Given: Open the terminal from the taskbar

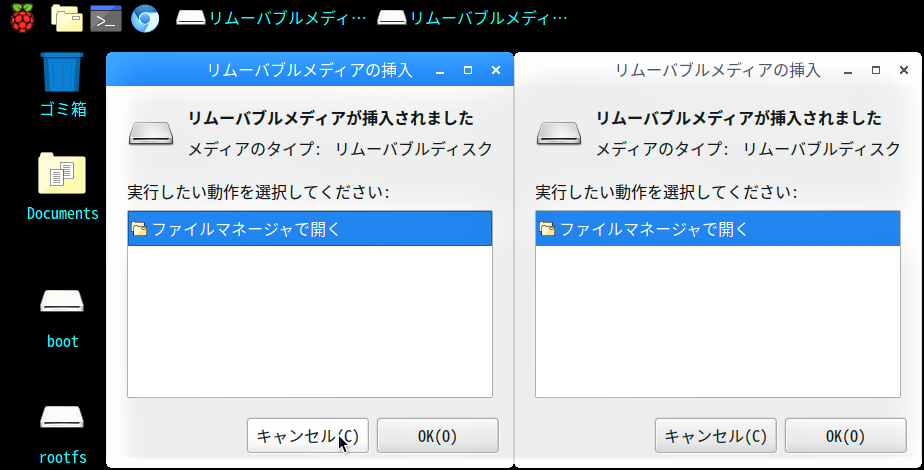Looking at the screenshot, I should (x=106, y=18).
